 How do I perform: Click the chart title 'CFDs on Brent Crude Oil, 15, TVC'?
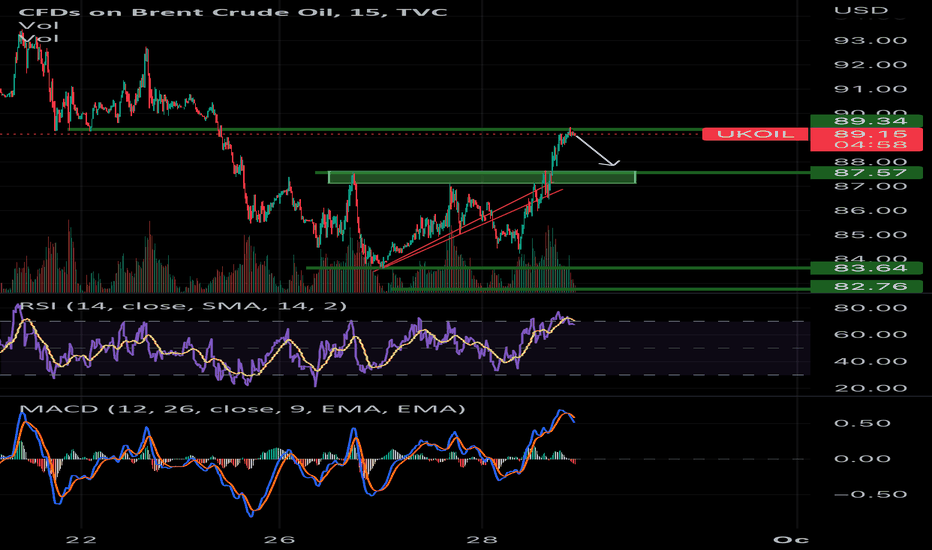233,11
